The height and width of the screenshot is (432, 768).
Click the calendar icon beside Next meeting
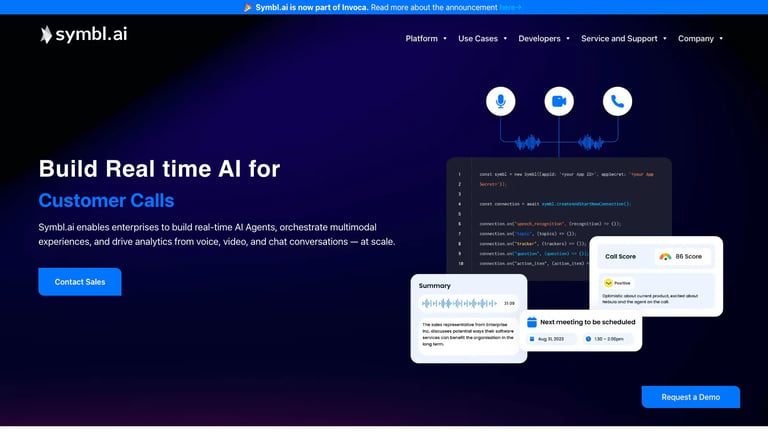click(531, 322)
